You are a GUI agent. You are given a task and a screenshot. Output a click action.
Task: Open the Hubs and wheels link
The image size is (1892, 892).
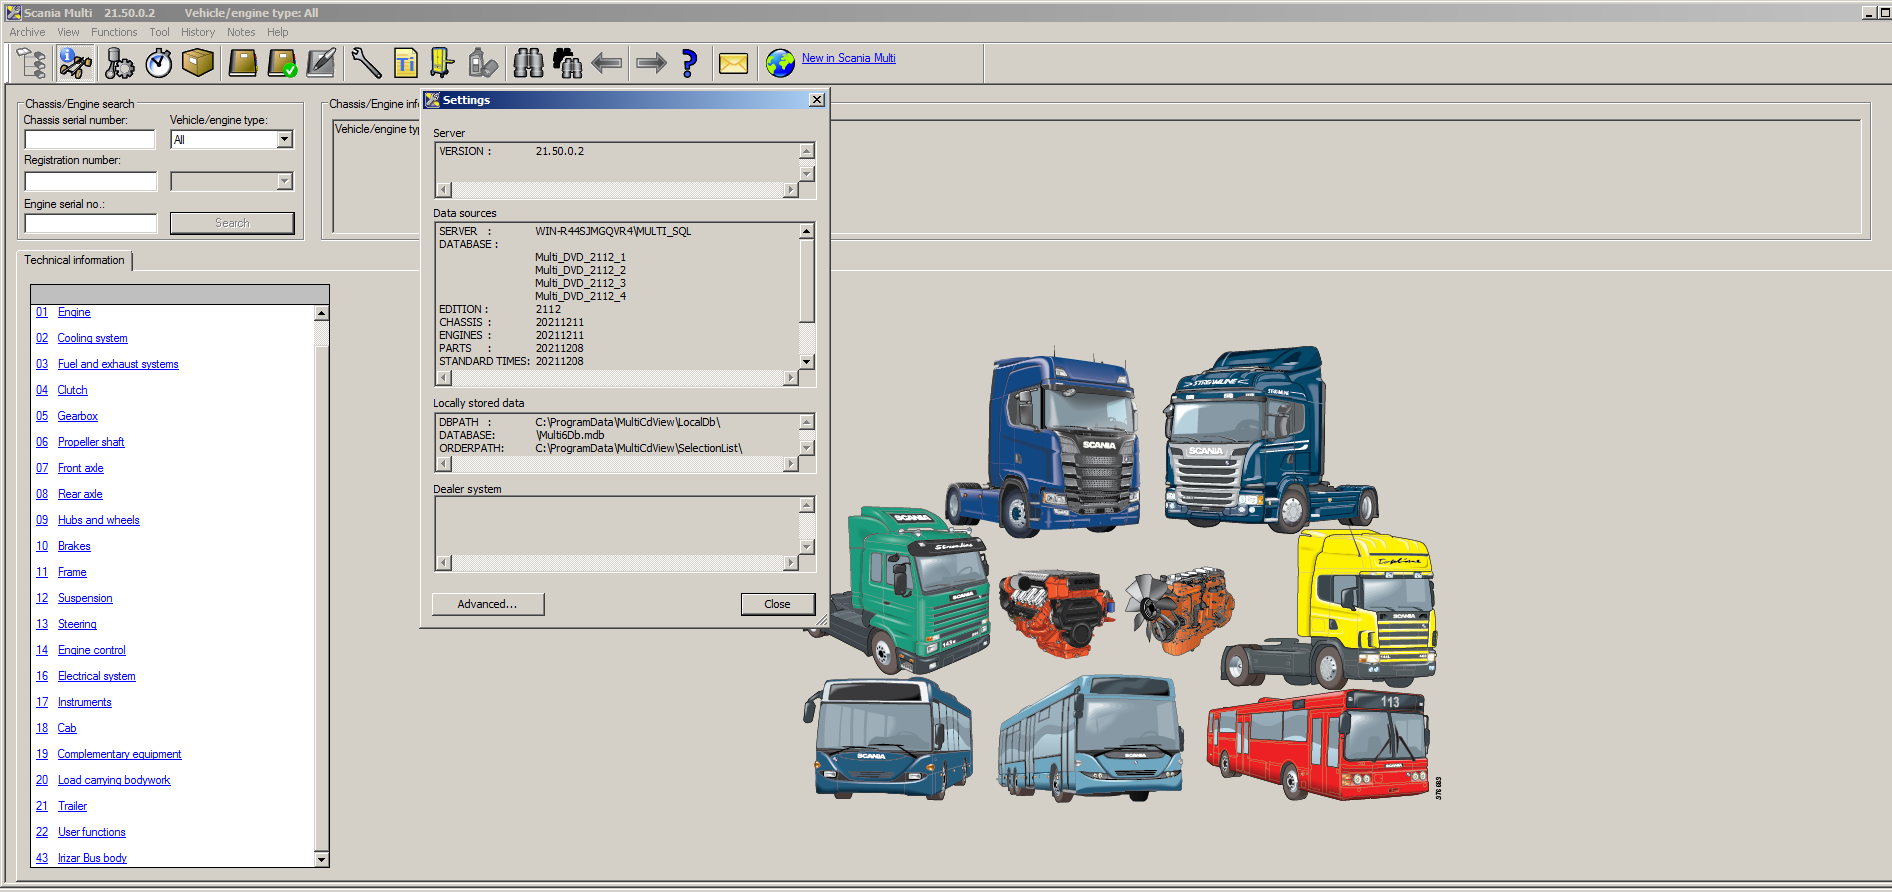(98, 520)
